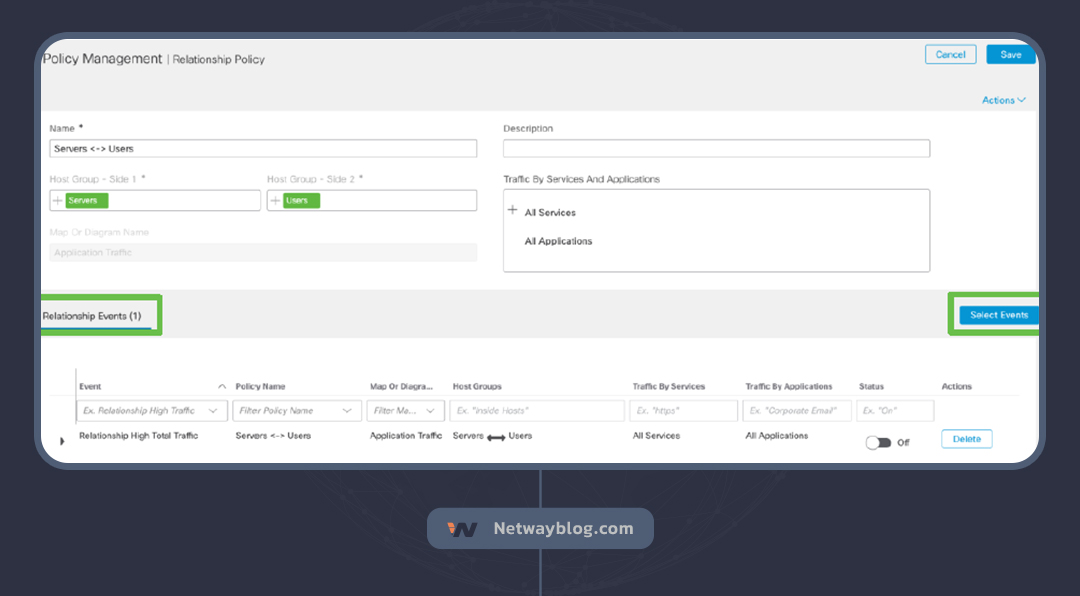This screenshot has width=1080, height=596.
Task: Click into the Description text field
Action: pos(716,149)
